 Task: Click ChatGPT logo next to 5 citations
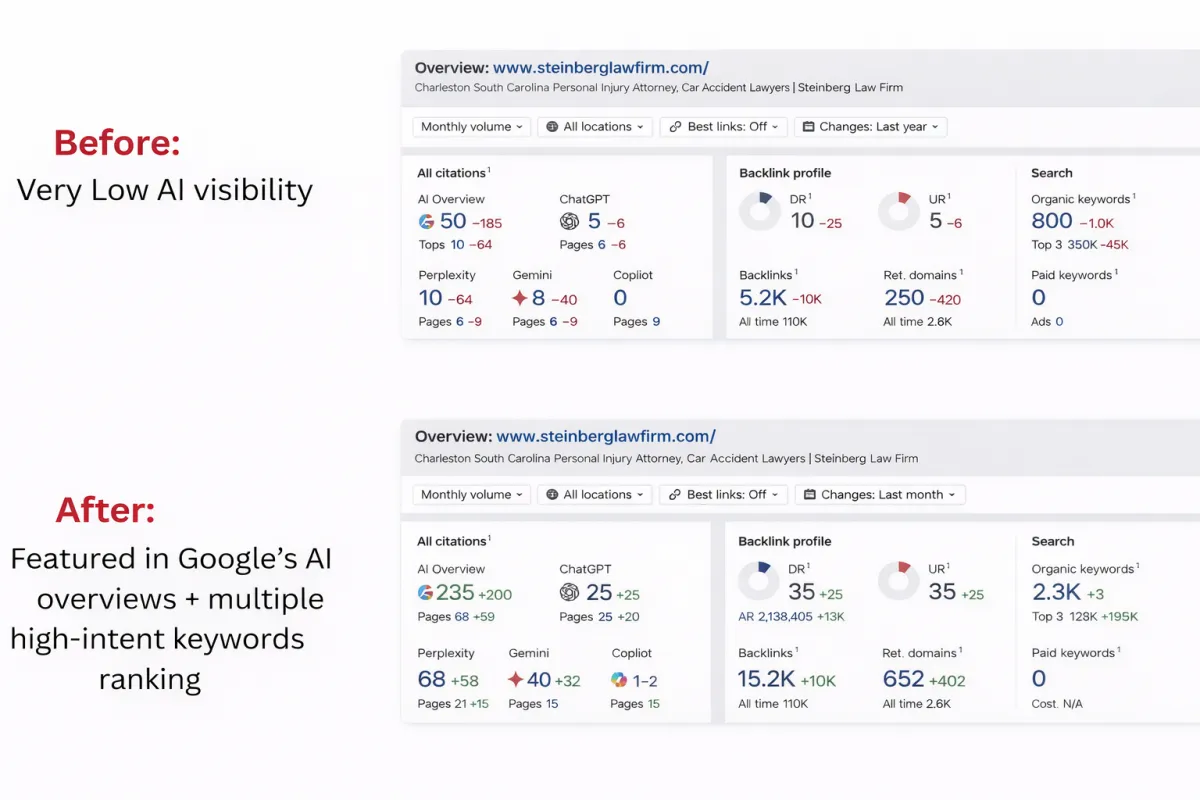click(569, 222)
